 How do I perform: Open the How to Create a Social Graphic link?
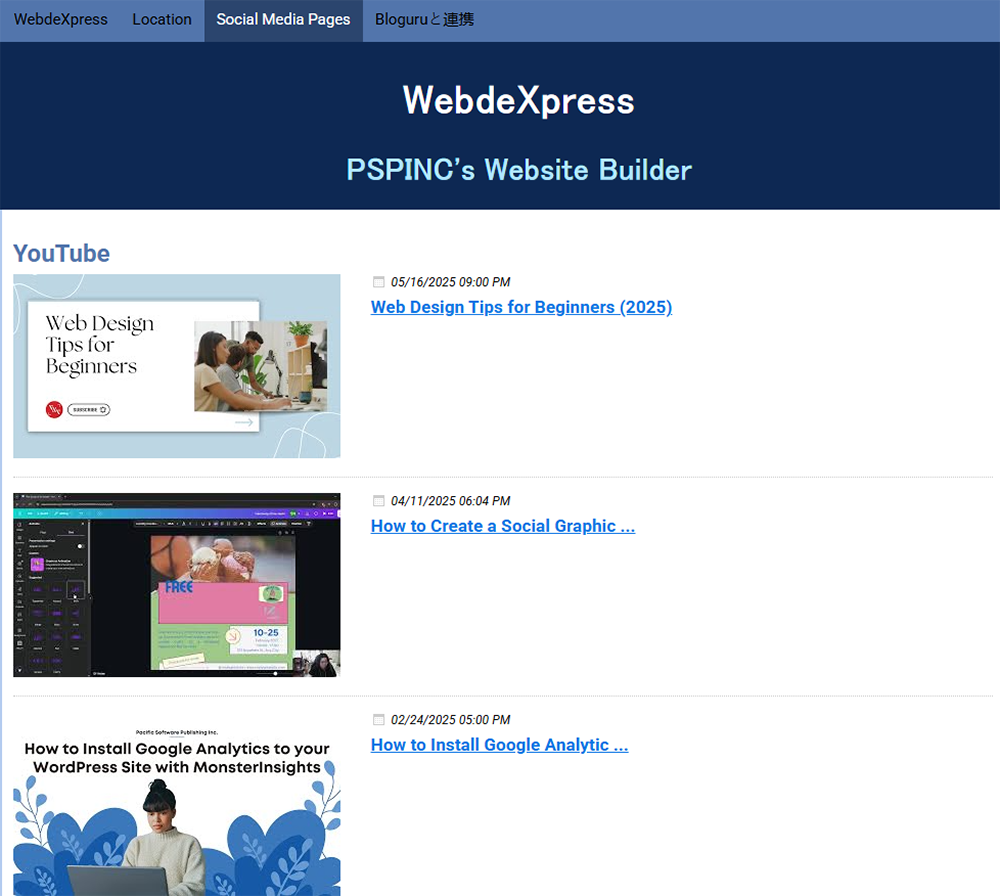(x=503, y=526)
